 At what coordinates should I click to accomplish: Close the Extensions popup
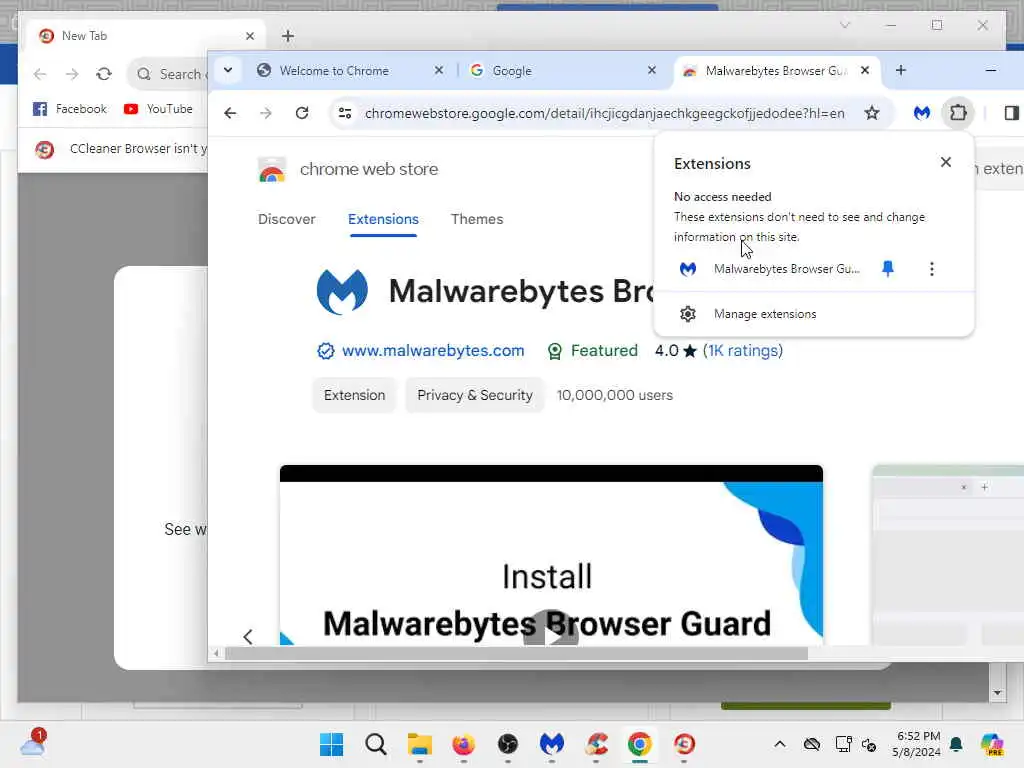tap(946, 162)
